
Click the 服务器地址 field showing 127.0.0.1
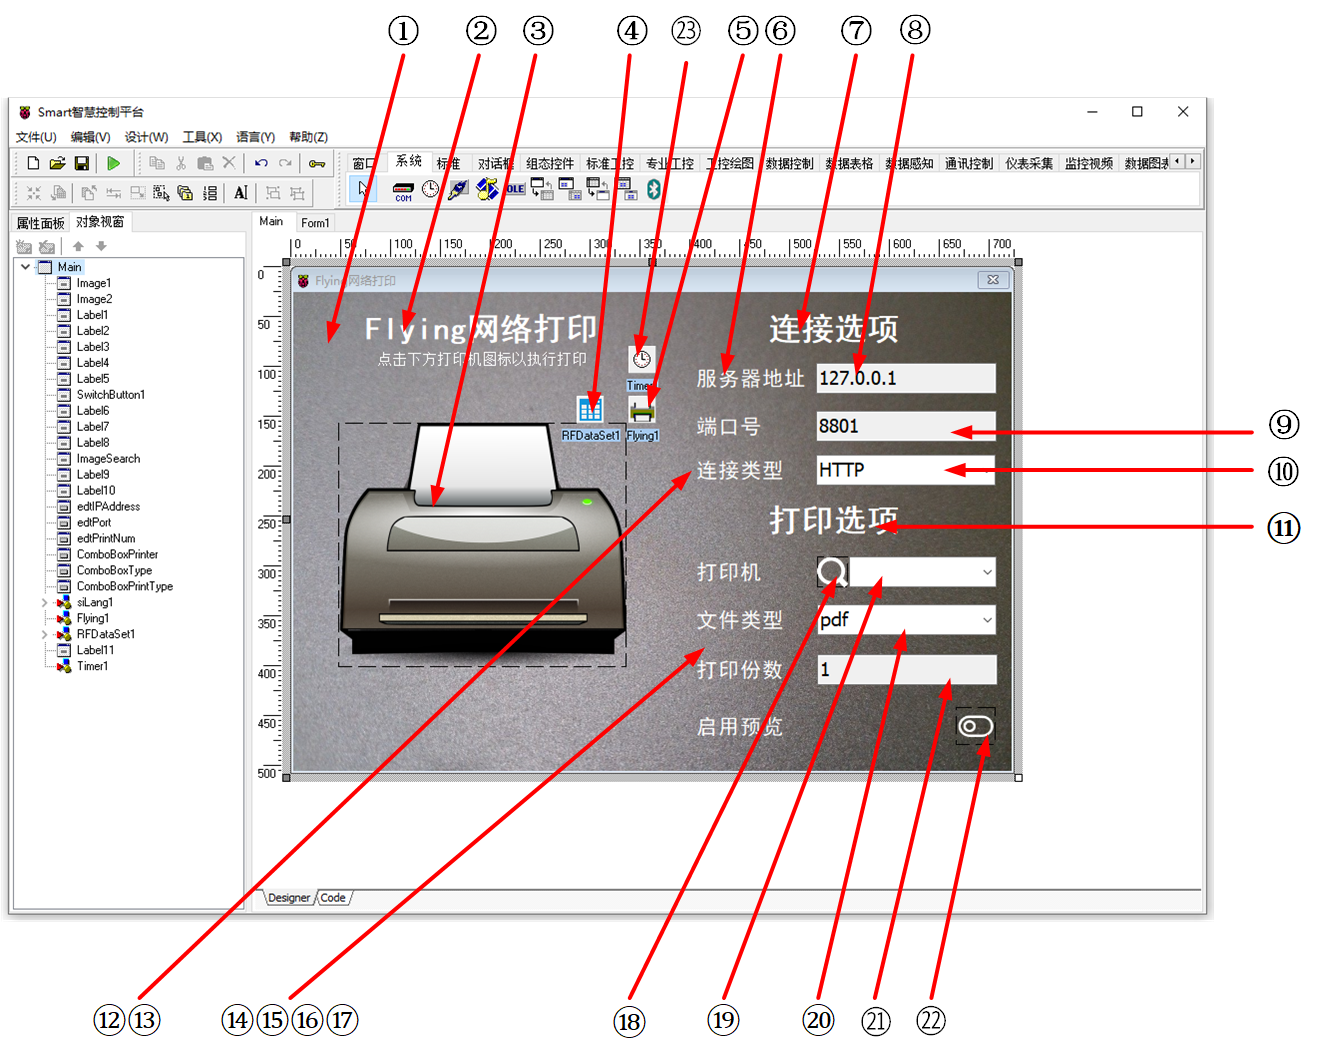[906, 378]
